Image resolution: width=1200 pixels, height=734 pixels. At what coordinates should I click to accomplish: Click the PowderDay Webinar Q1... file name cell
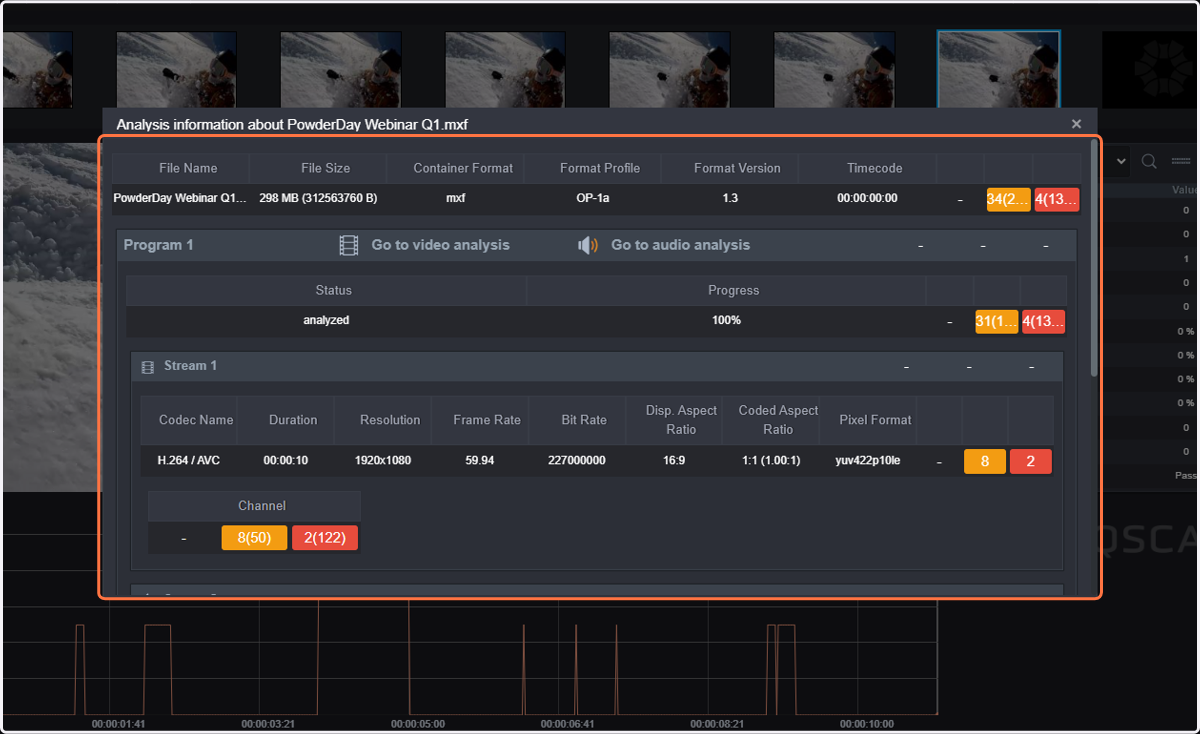pyautogui.click(x=180, y=198)
